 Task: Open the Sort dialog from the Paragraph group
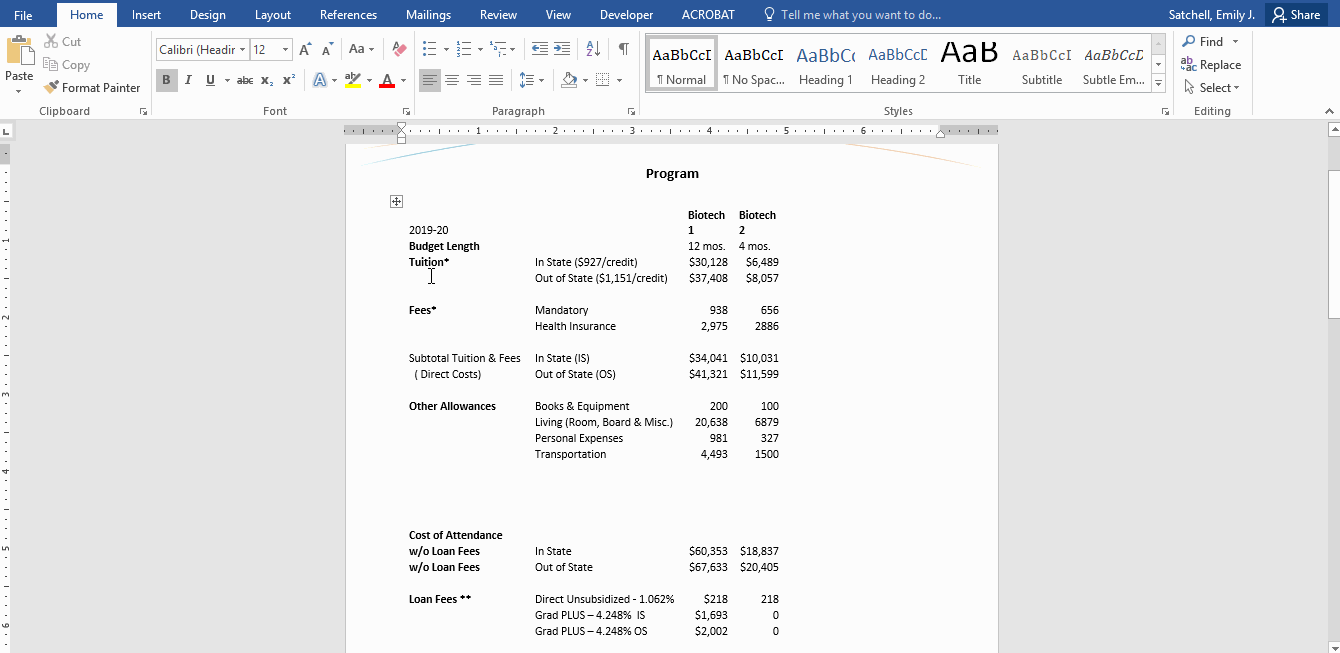(591, 48)
